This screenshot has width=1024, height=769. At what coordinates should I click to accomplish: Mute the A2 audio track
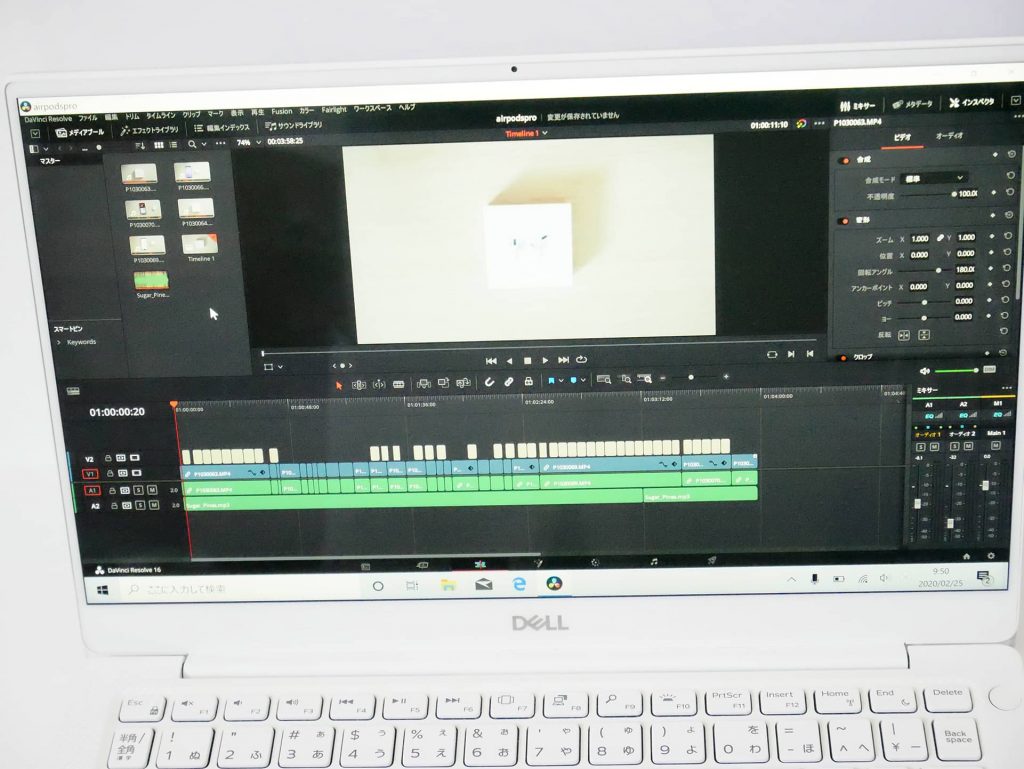click(x=153, y=505)
